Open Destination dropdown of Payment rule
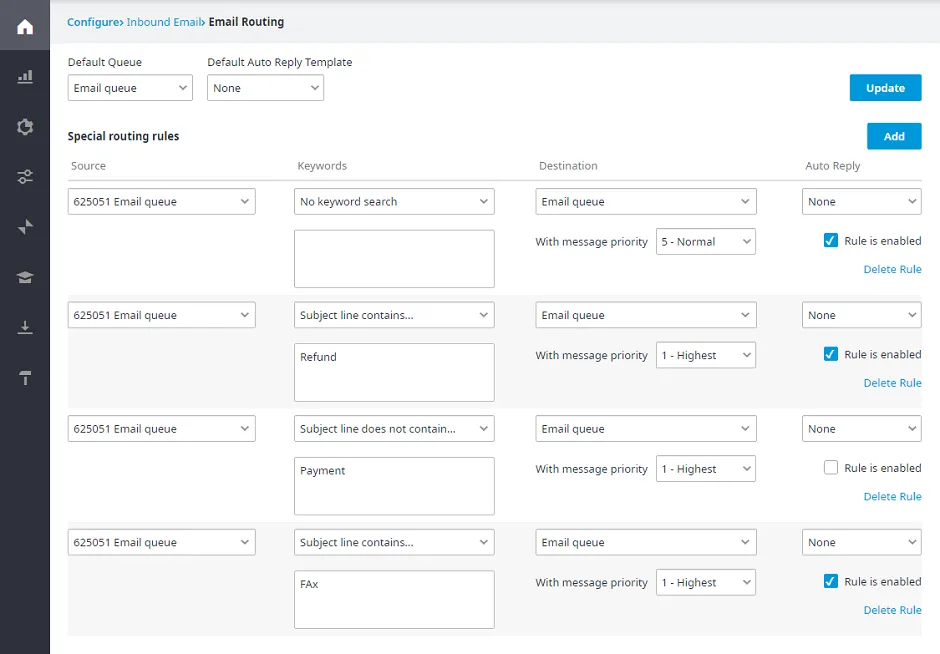Screen dimensions: 940x654 [646, 429]
